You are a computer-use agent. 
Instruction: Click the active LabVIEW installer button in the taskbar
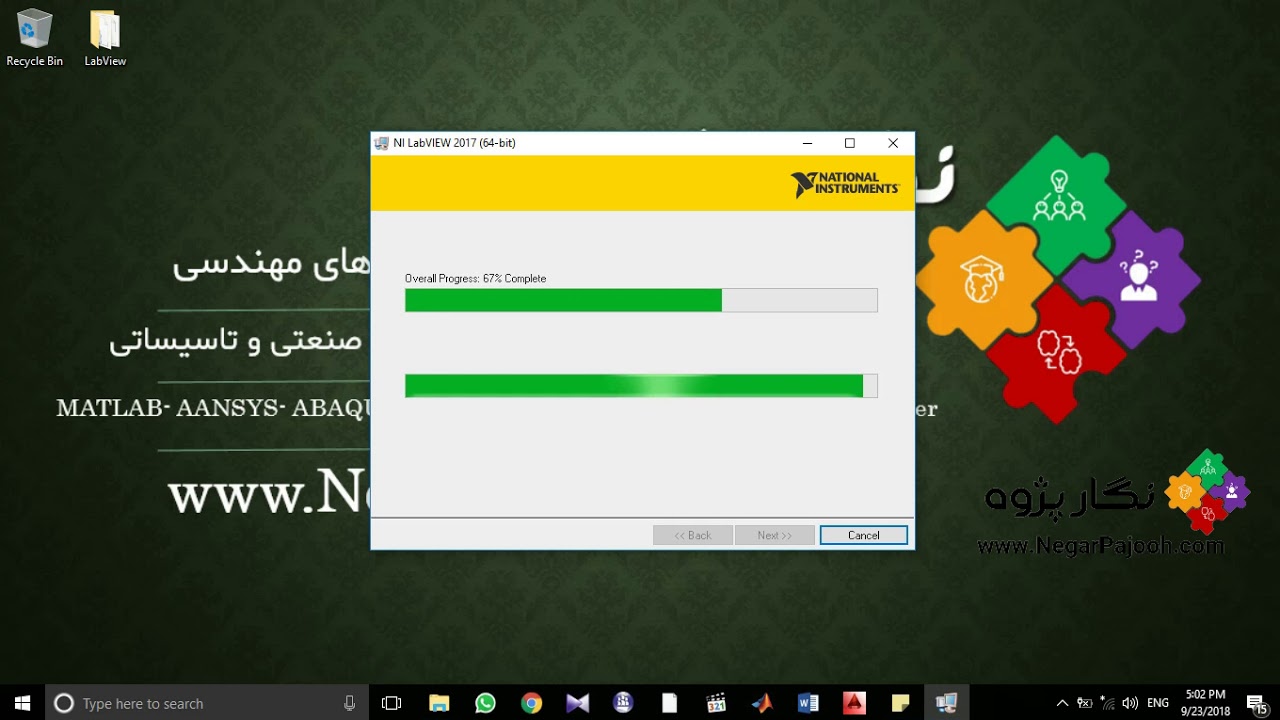point(946,703)
